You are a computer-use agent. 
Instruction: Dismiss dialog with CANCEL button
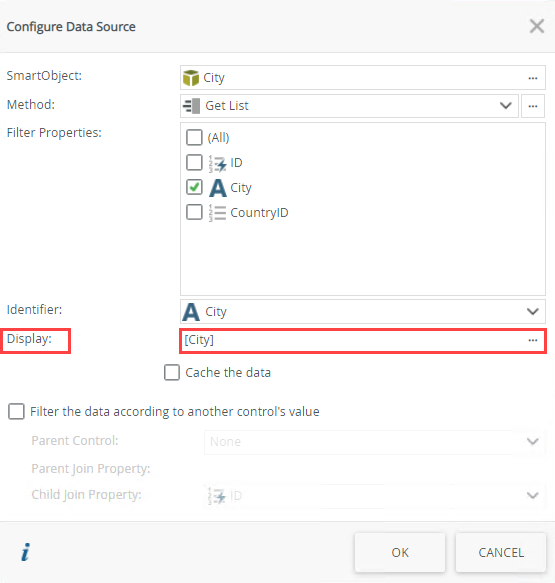pos(501,553)
